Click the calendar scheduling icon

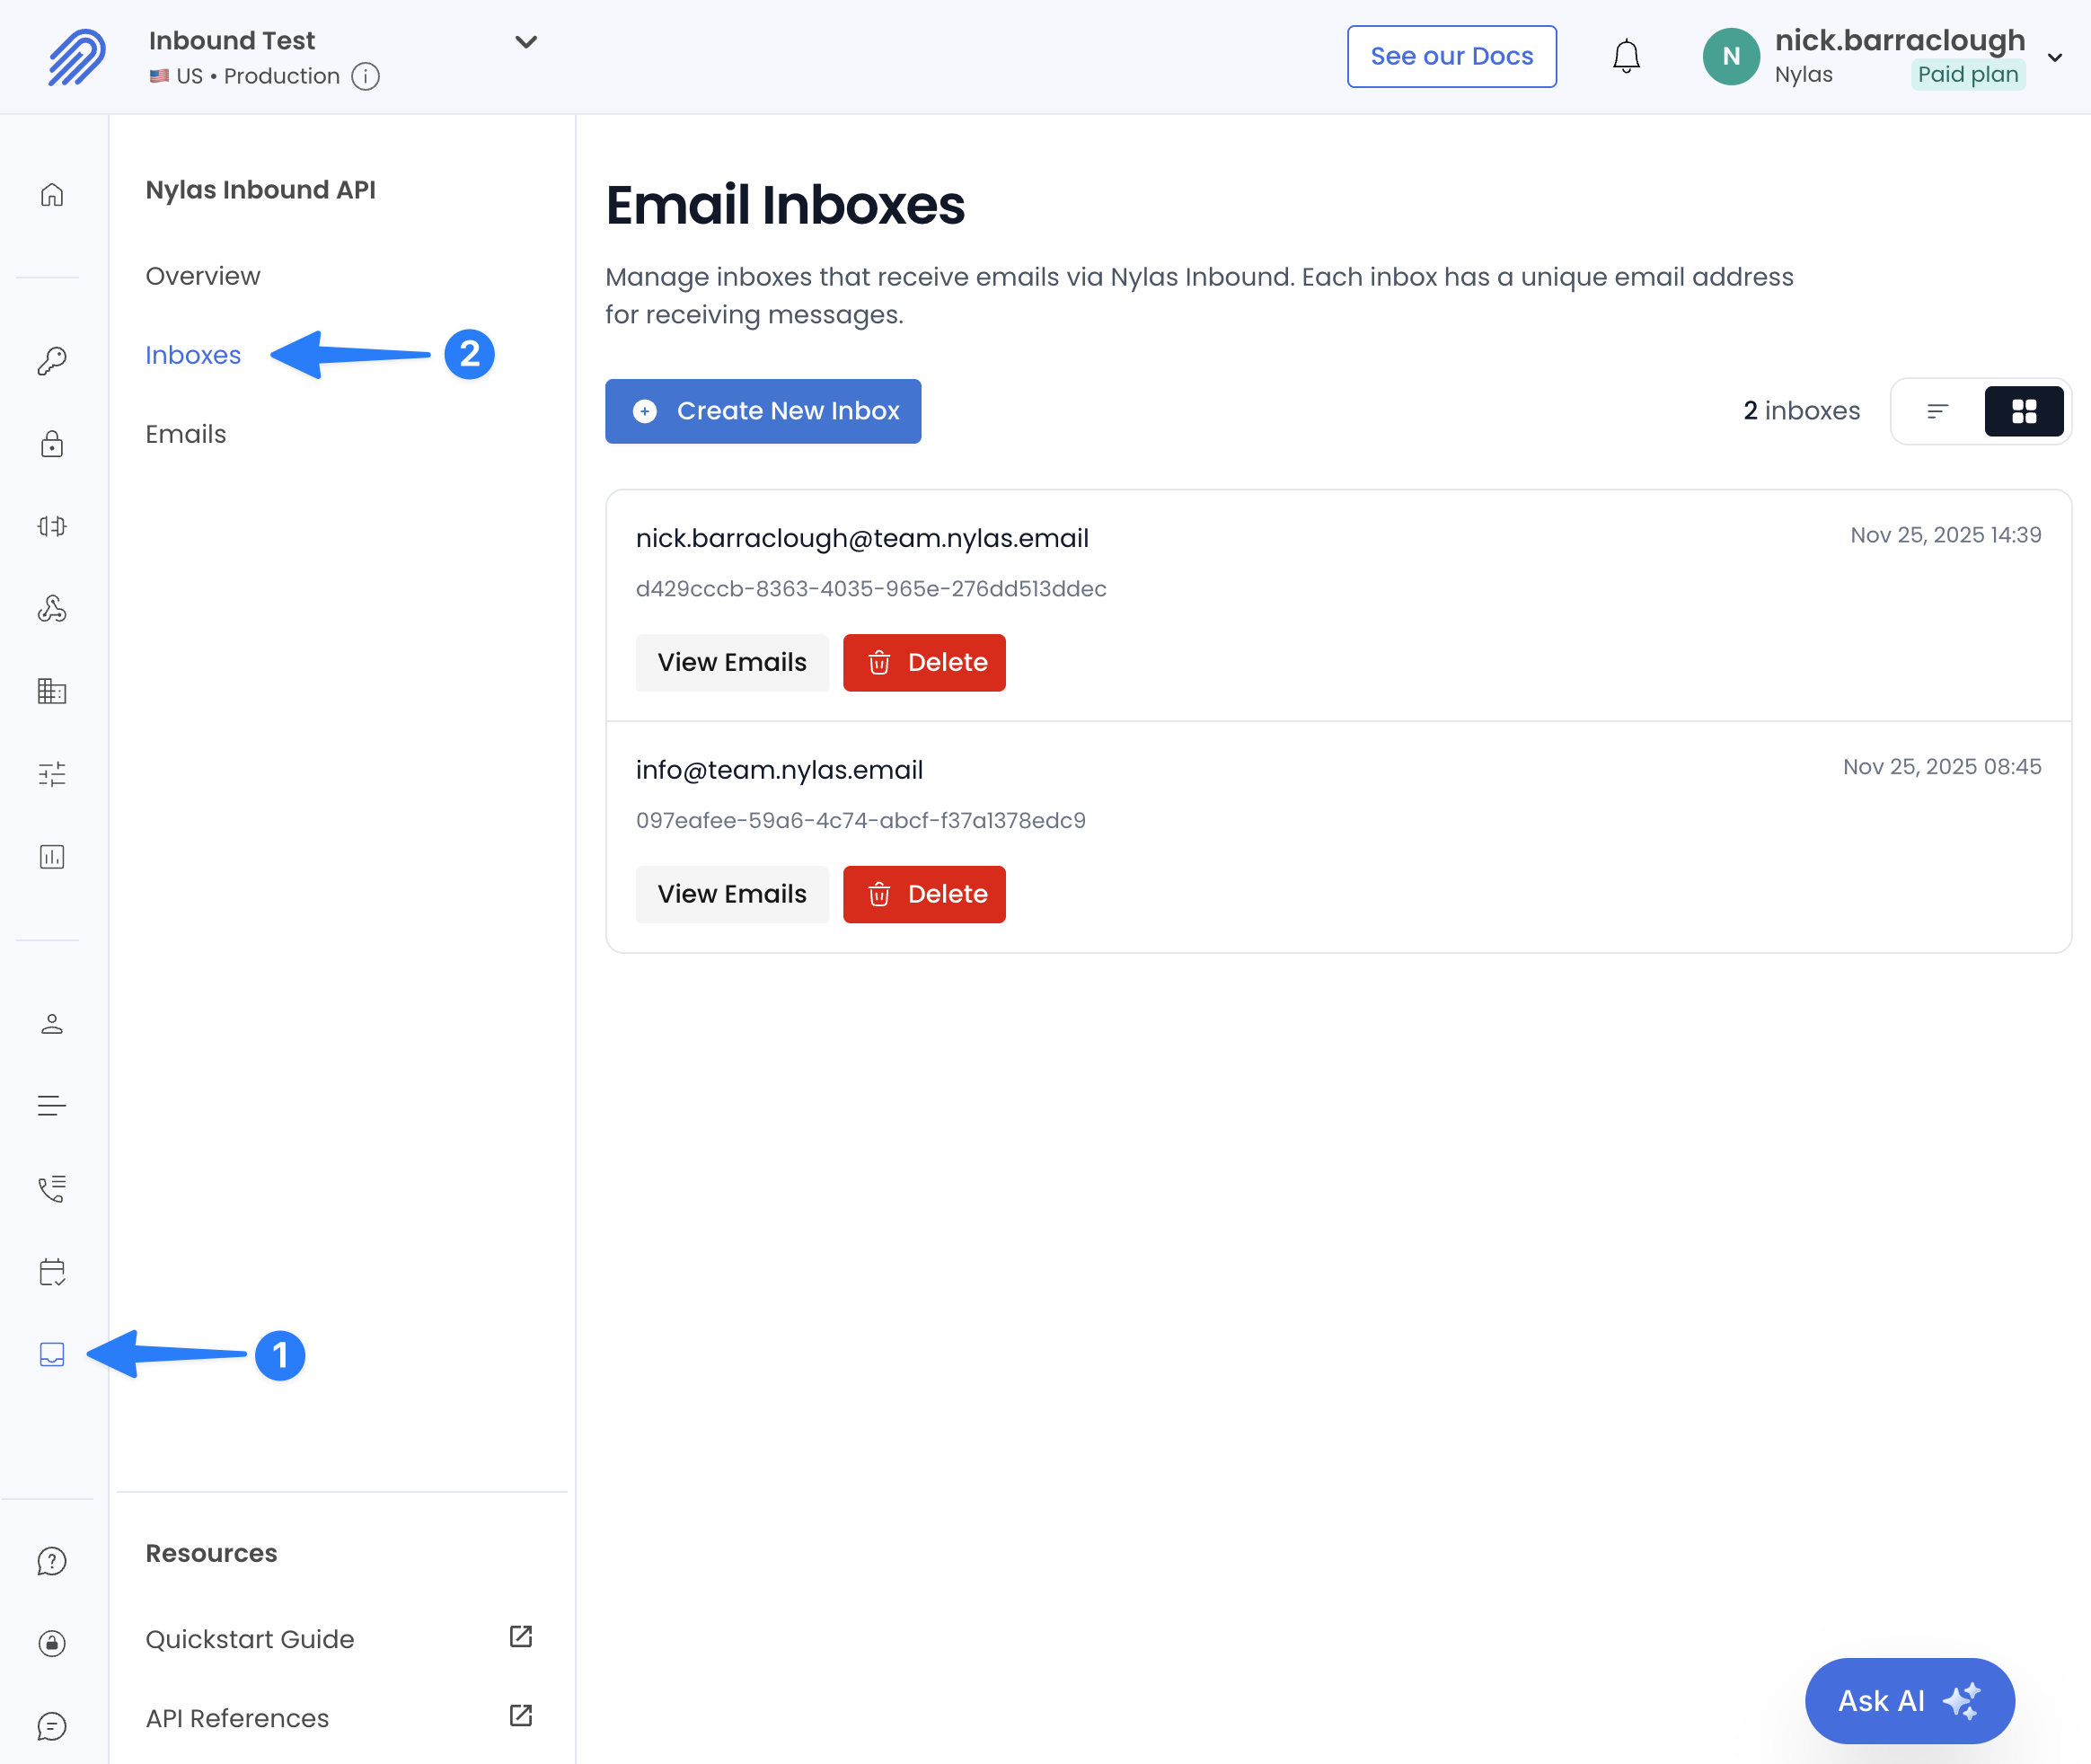(x=51, y=1272)
